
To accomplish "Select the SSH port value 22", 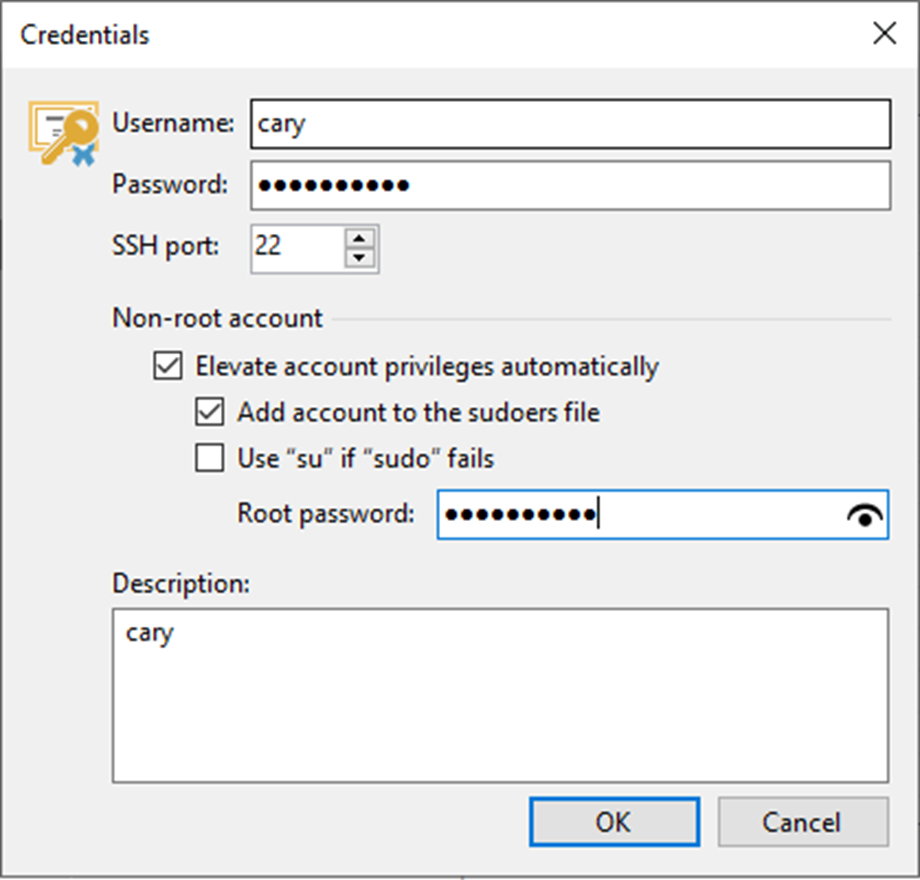I will point(290,248).
